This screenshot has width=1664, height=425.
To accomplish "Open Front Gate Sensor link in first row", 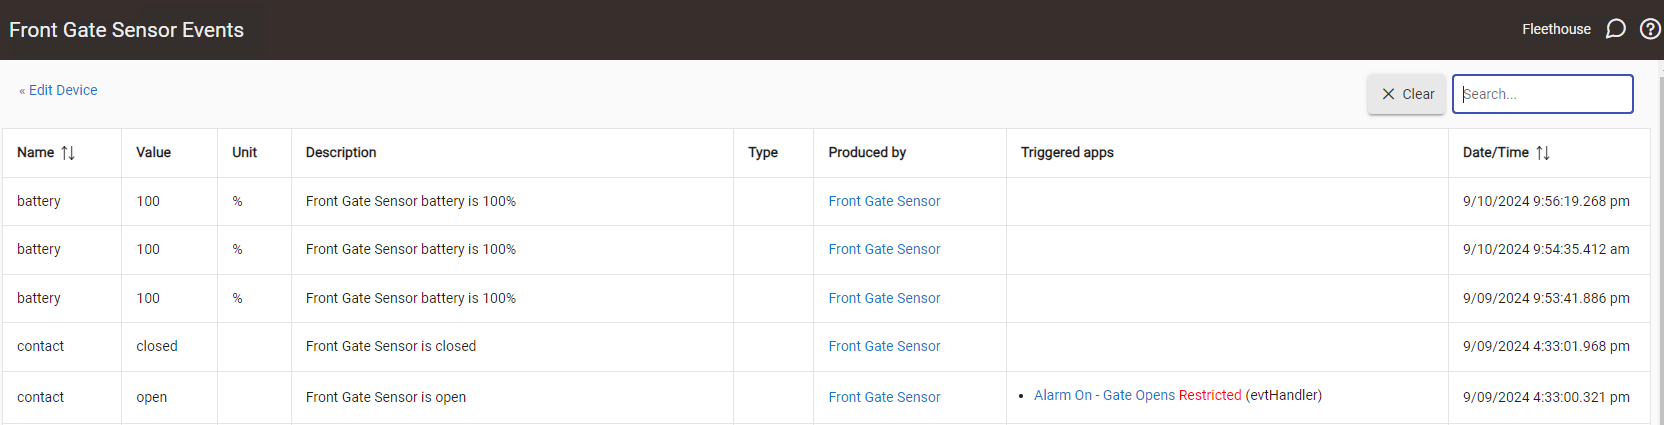I will (884, 201).
